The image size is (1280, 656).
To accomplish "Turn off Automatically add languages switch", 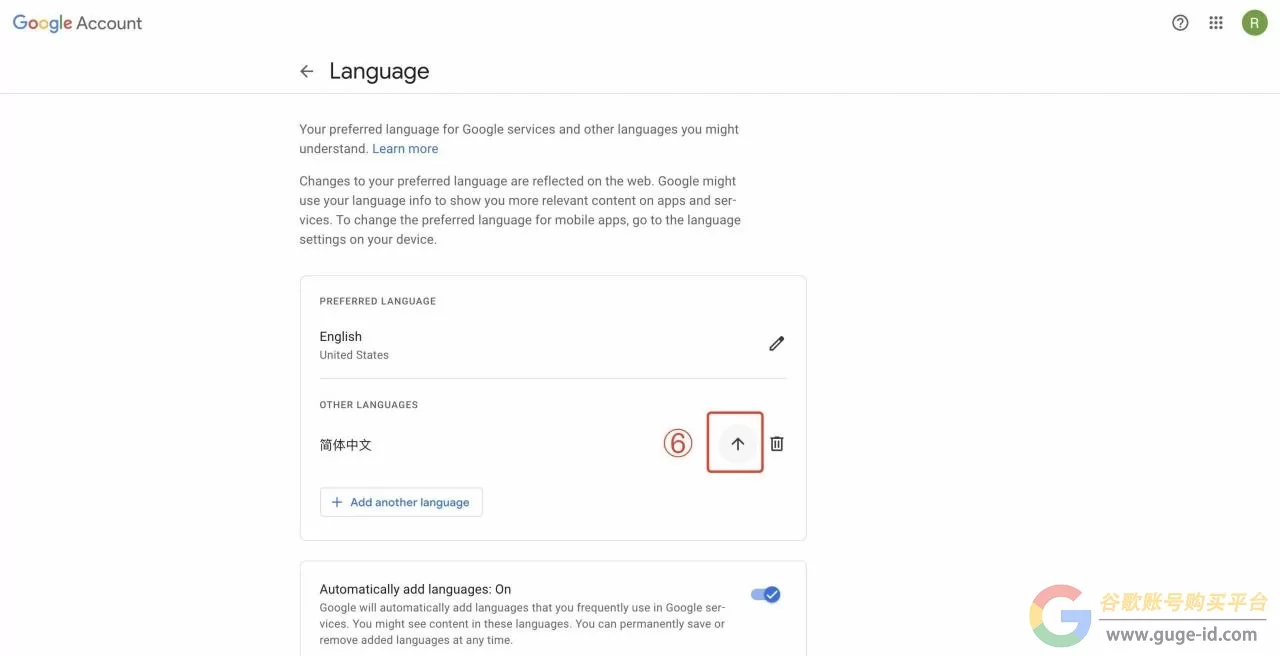I will tap(766, 595).
